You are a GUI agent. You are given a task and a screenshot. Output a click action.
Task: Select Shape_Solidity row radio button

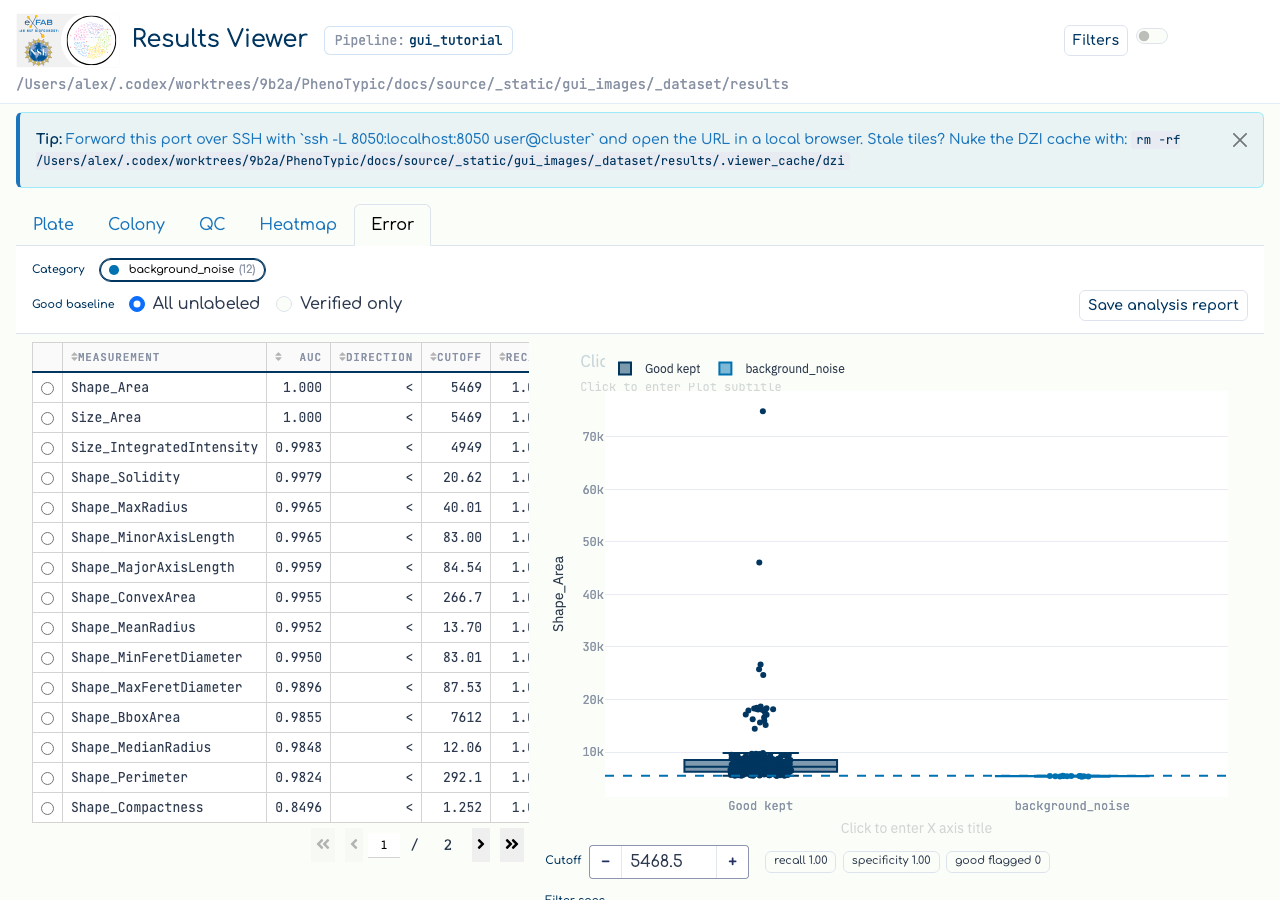click(47, 478)
